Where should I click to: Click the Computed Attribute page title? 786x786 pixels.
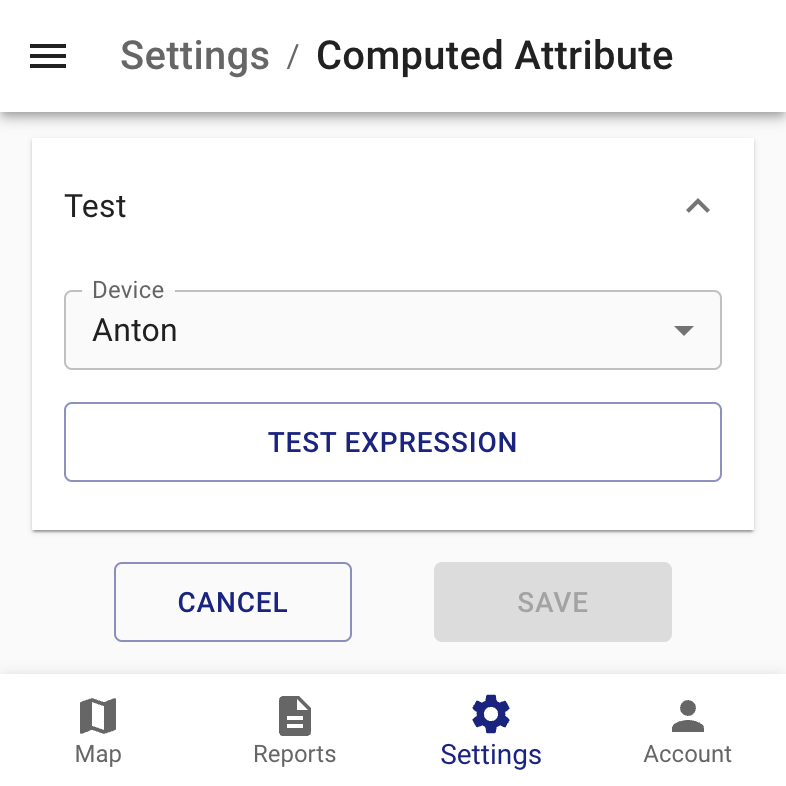pyautogui.click(x=495, y=56)
